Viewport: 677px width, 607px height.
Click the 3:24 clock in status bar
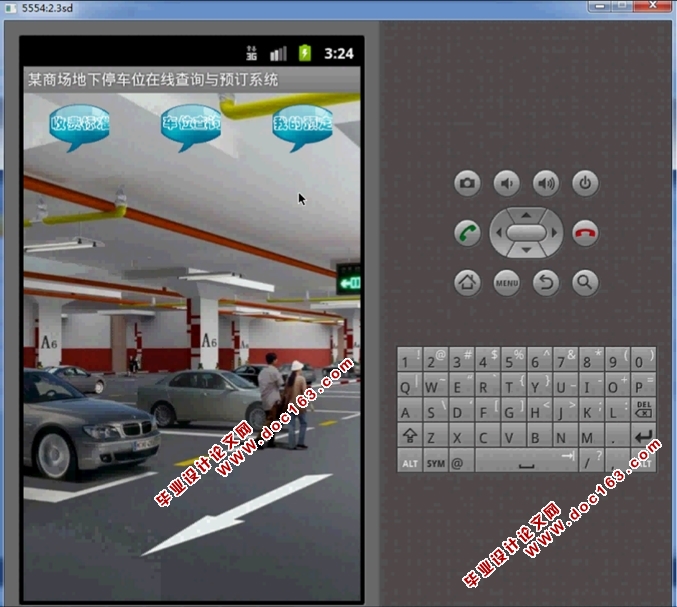click(x=339, y=54)
